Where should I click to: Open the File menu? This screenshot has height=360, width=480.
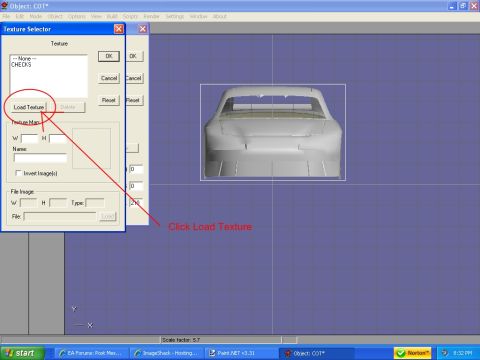point(6,16)
